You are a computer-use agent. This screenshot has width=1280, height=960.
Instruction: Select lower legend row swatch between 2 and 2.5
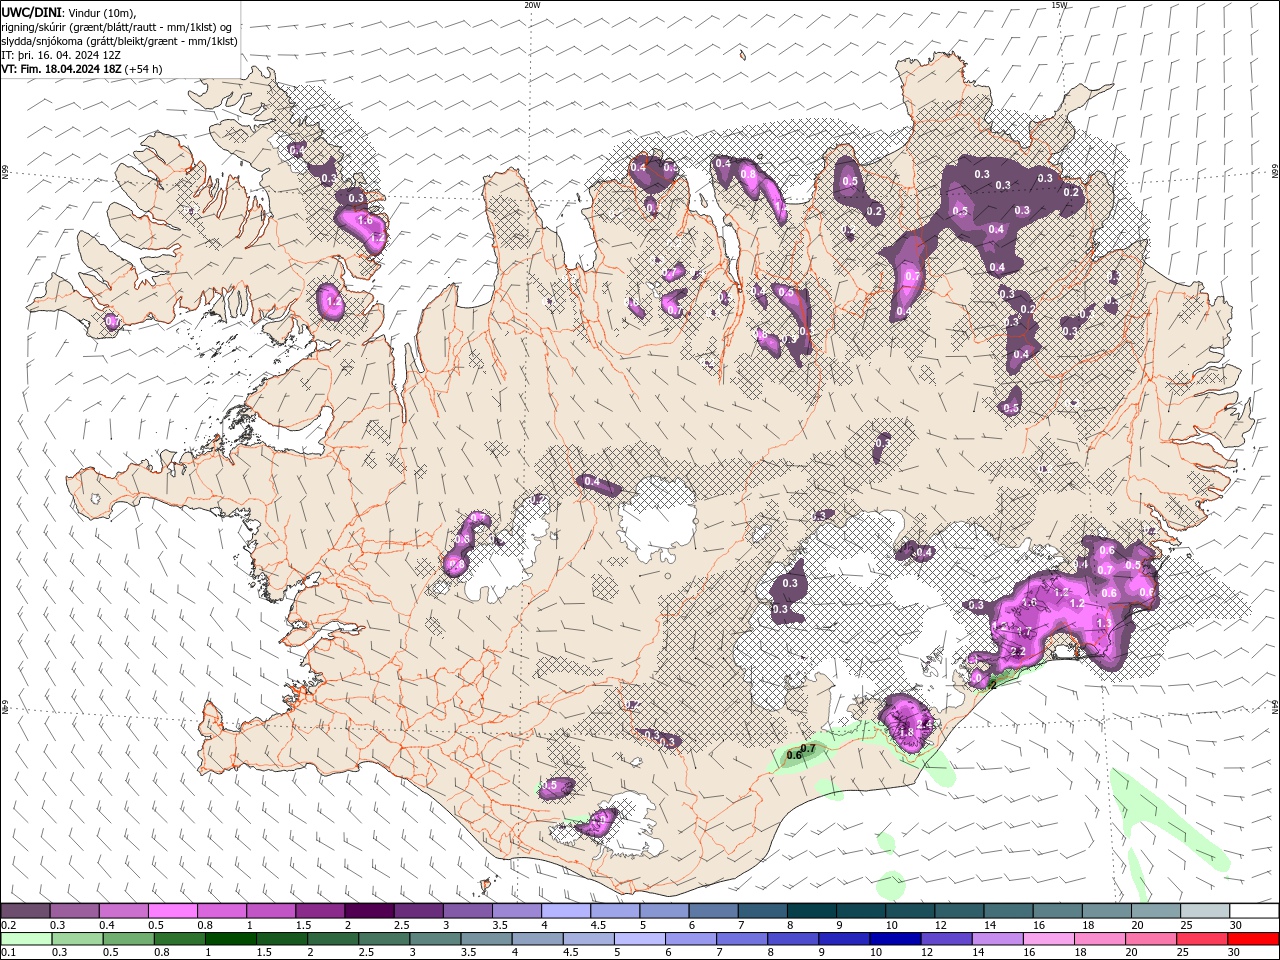333,939
